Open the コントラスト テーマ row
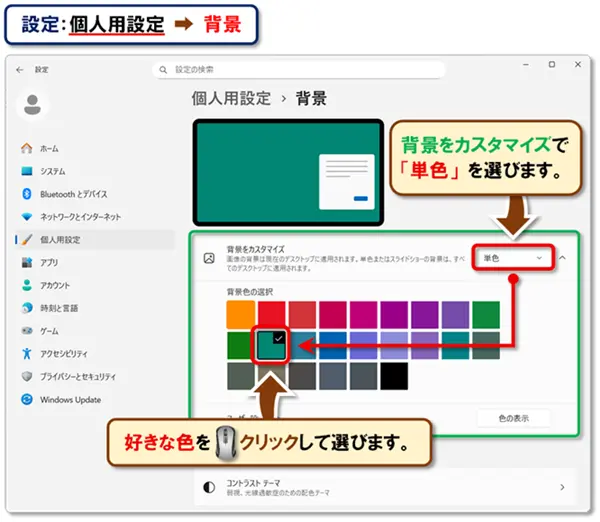The width and height of the screenshot is (600, 522). pyautogui.click(x=385, y=487)
